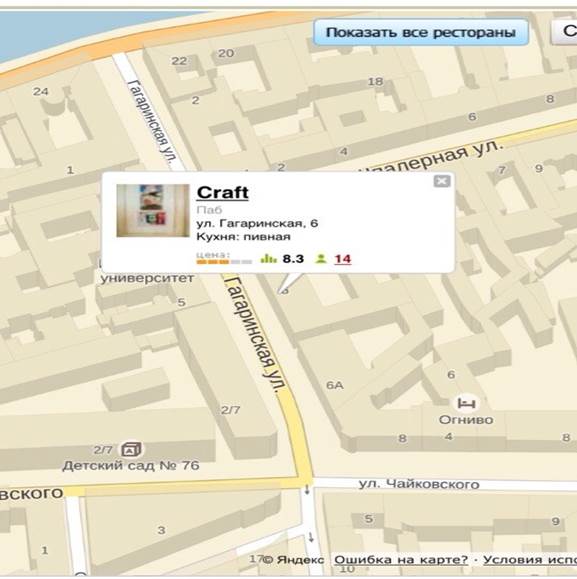Click the building number 20 label
Viewport: 577px width, 579px height.
[226, 53]
